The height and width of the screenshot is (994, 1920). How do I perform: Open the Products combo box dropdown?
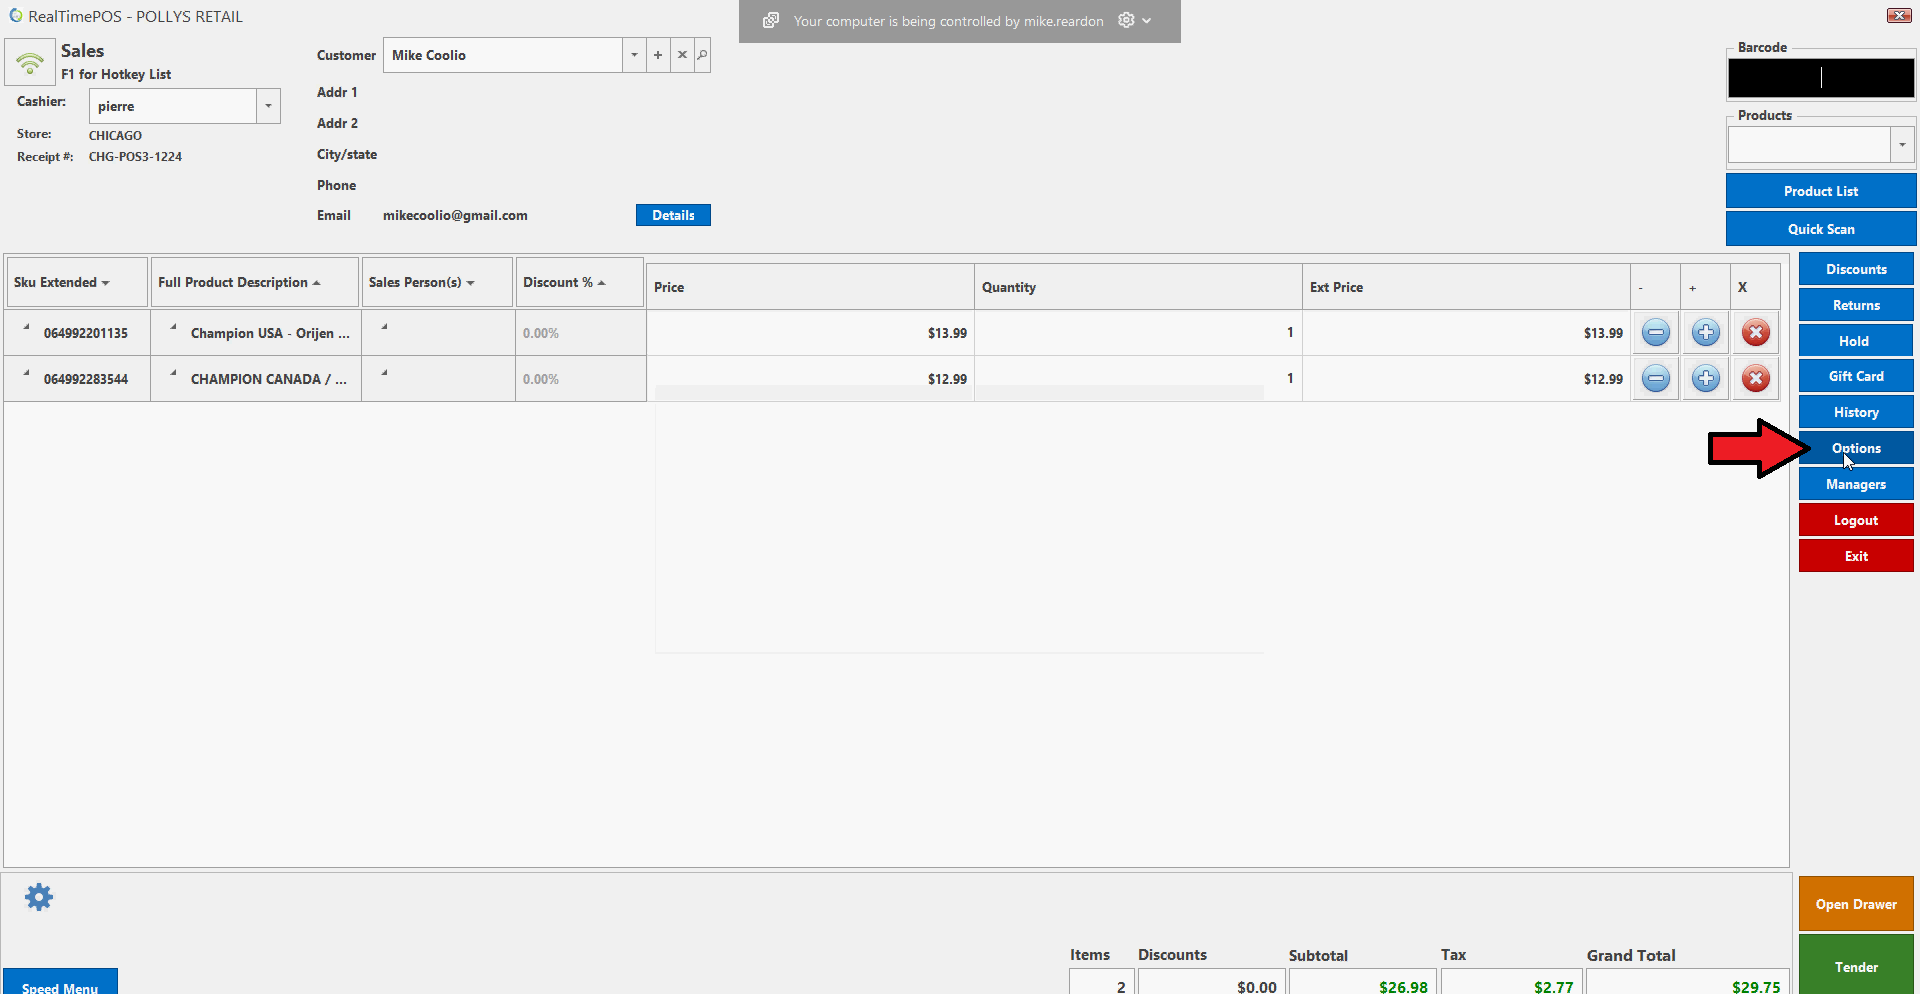[x=1902, y=145]
